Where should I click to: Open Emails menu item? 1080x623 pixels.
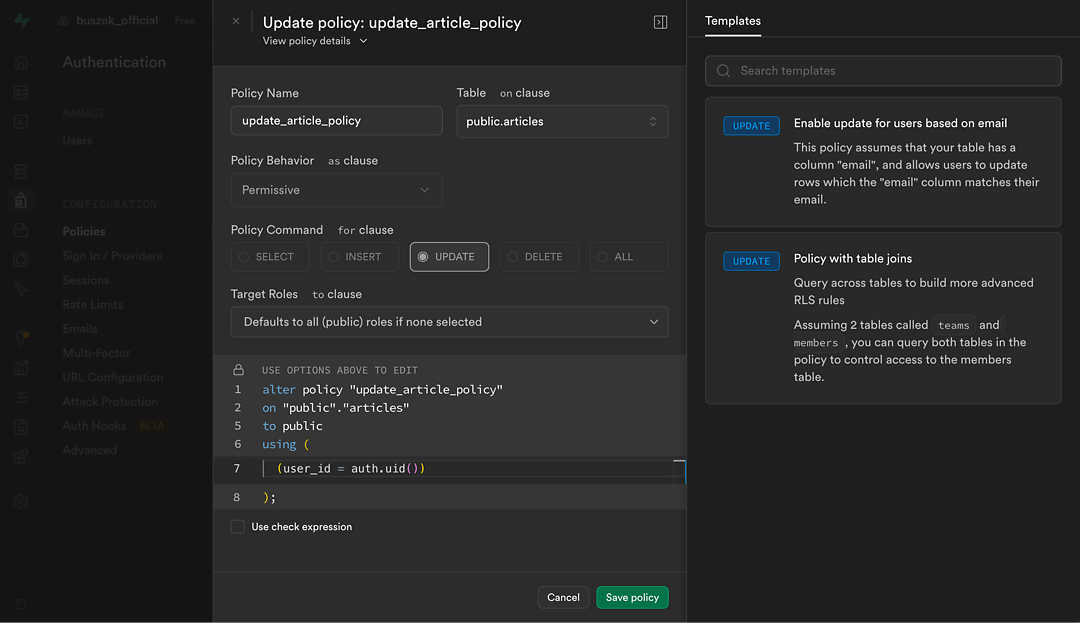click(x=80, y=329)
